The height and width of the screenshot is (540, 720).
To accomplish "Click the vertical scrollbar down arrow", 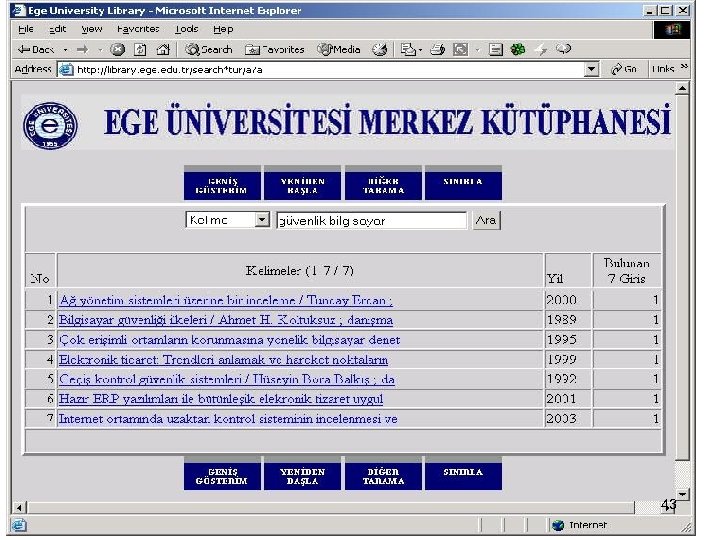I will [682, 495].
